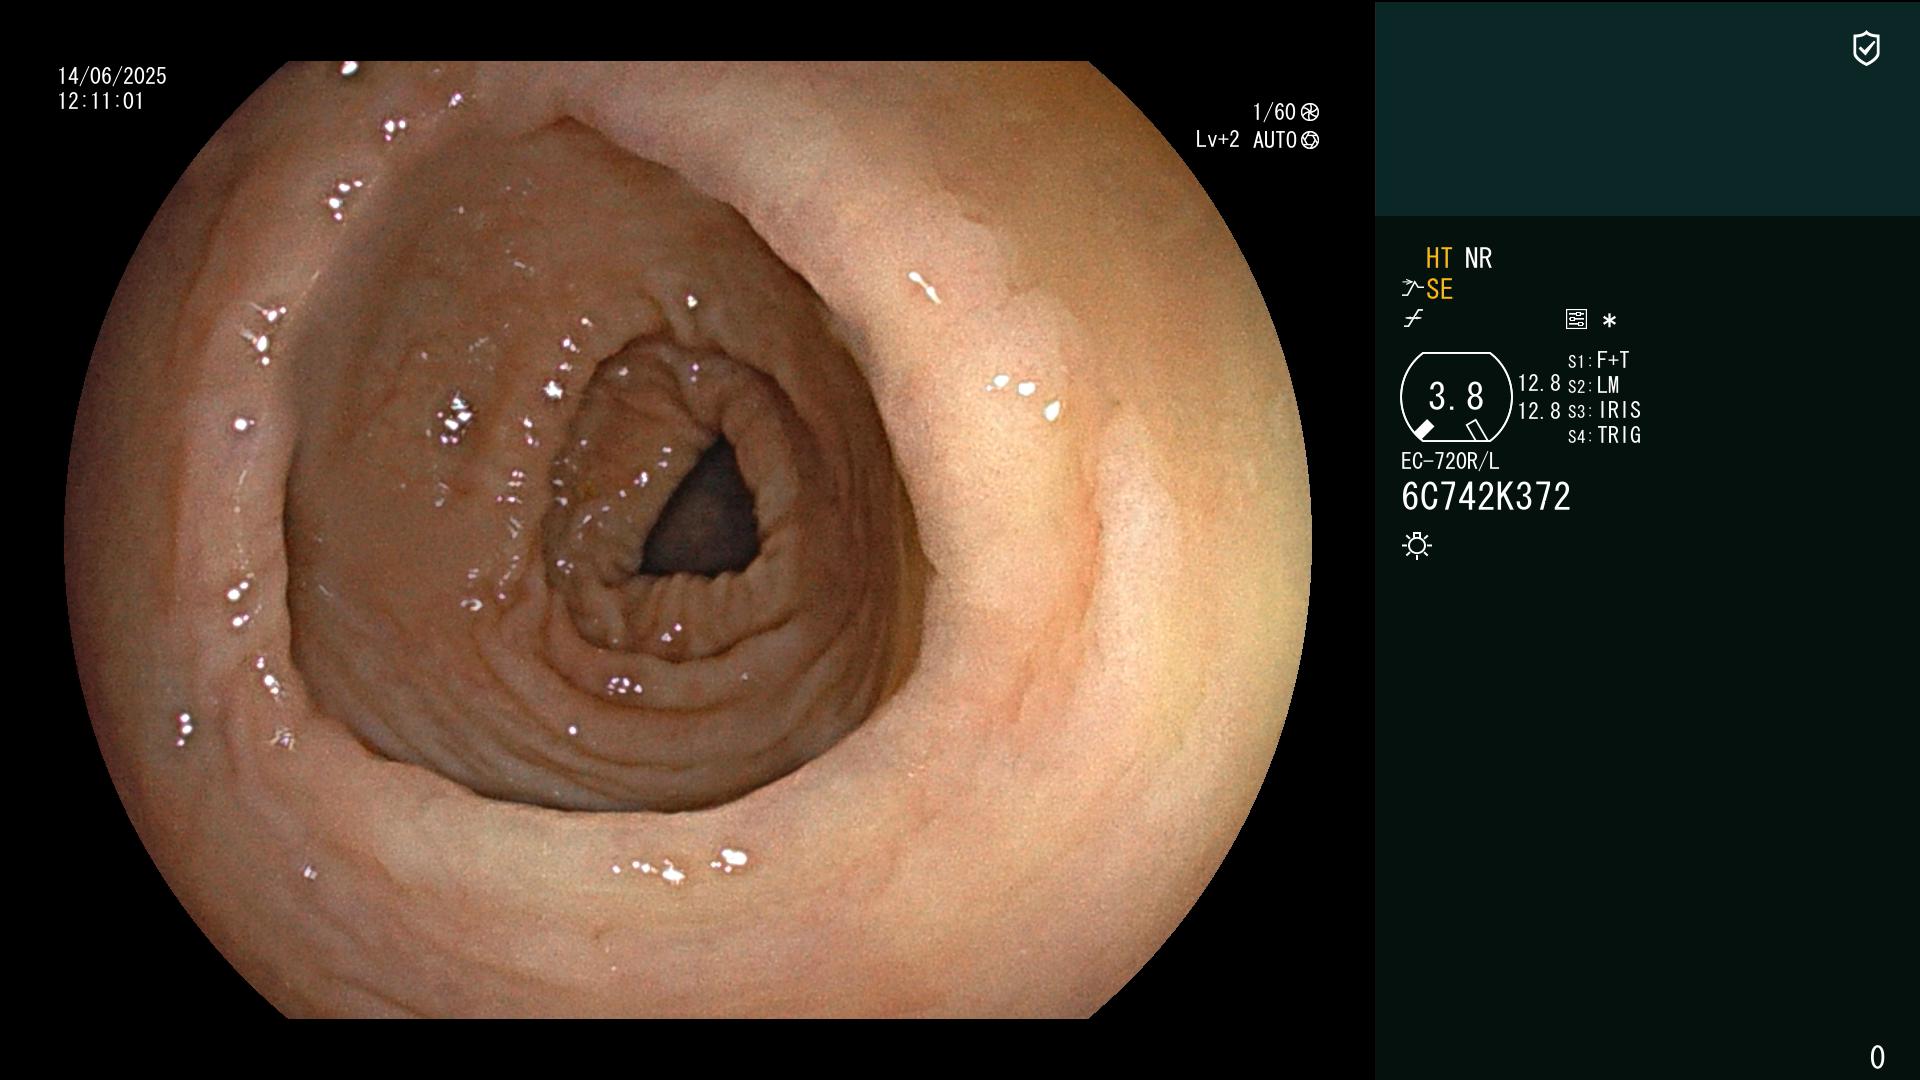This screenshot has width=1920, height=1080.
Task: Click the light source lamp icon
Action: point(1417,546)
